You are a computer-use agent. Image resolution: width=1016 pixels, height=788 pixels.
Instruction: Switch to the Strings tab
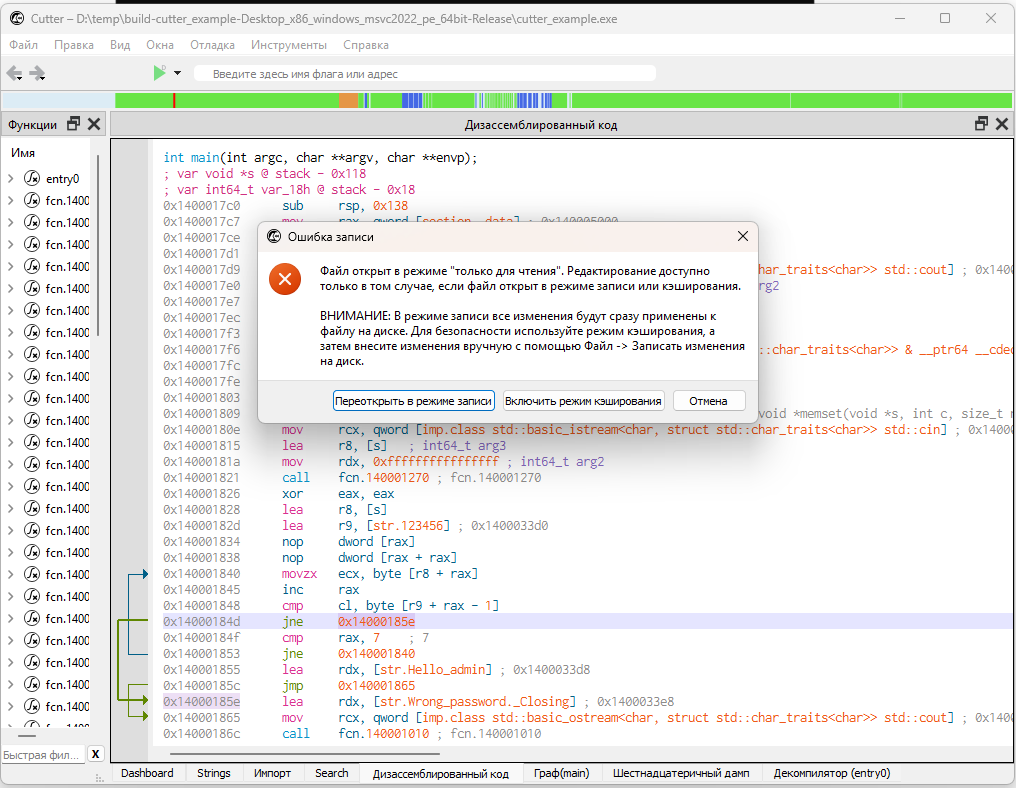tap(214, 773)
